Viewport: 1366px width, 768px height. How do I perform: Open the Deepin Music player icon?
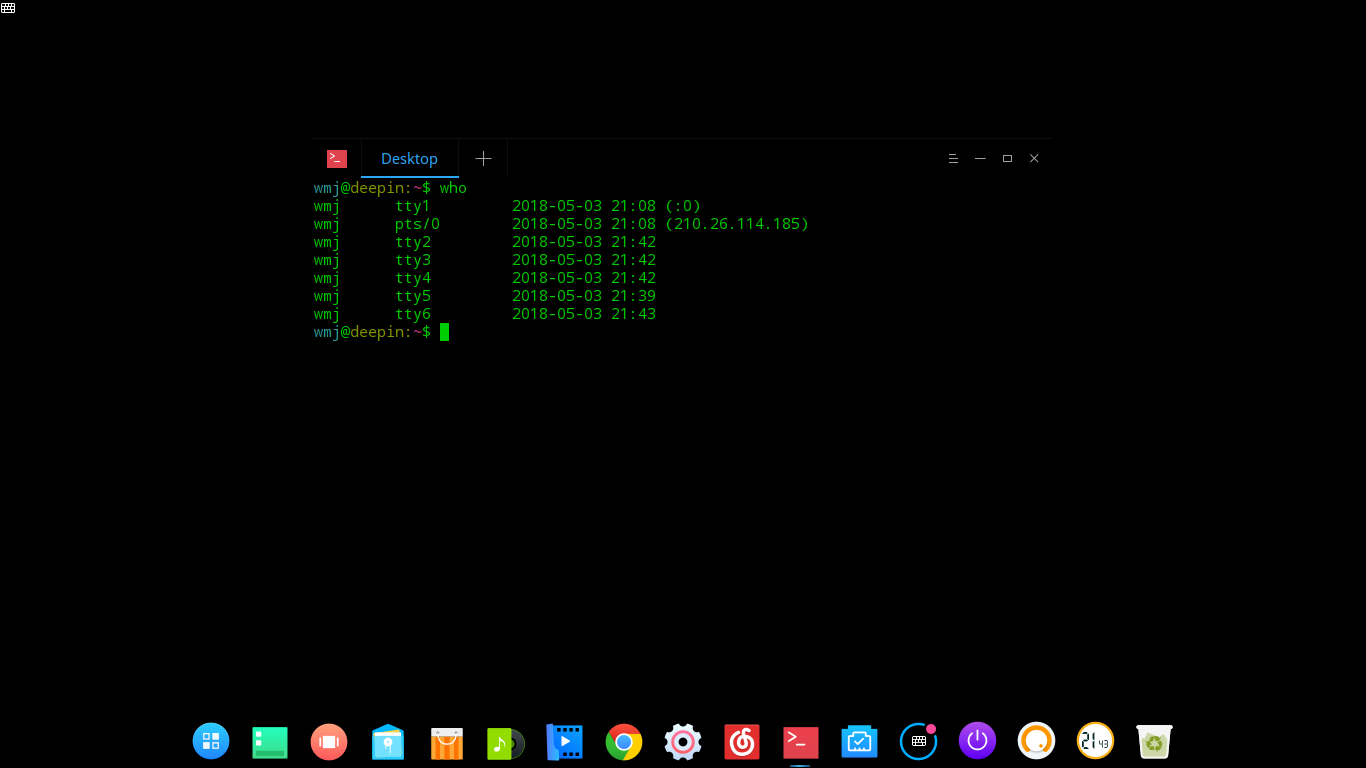click(505, 742)
